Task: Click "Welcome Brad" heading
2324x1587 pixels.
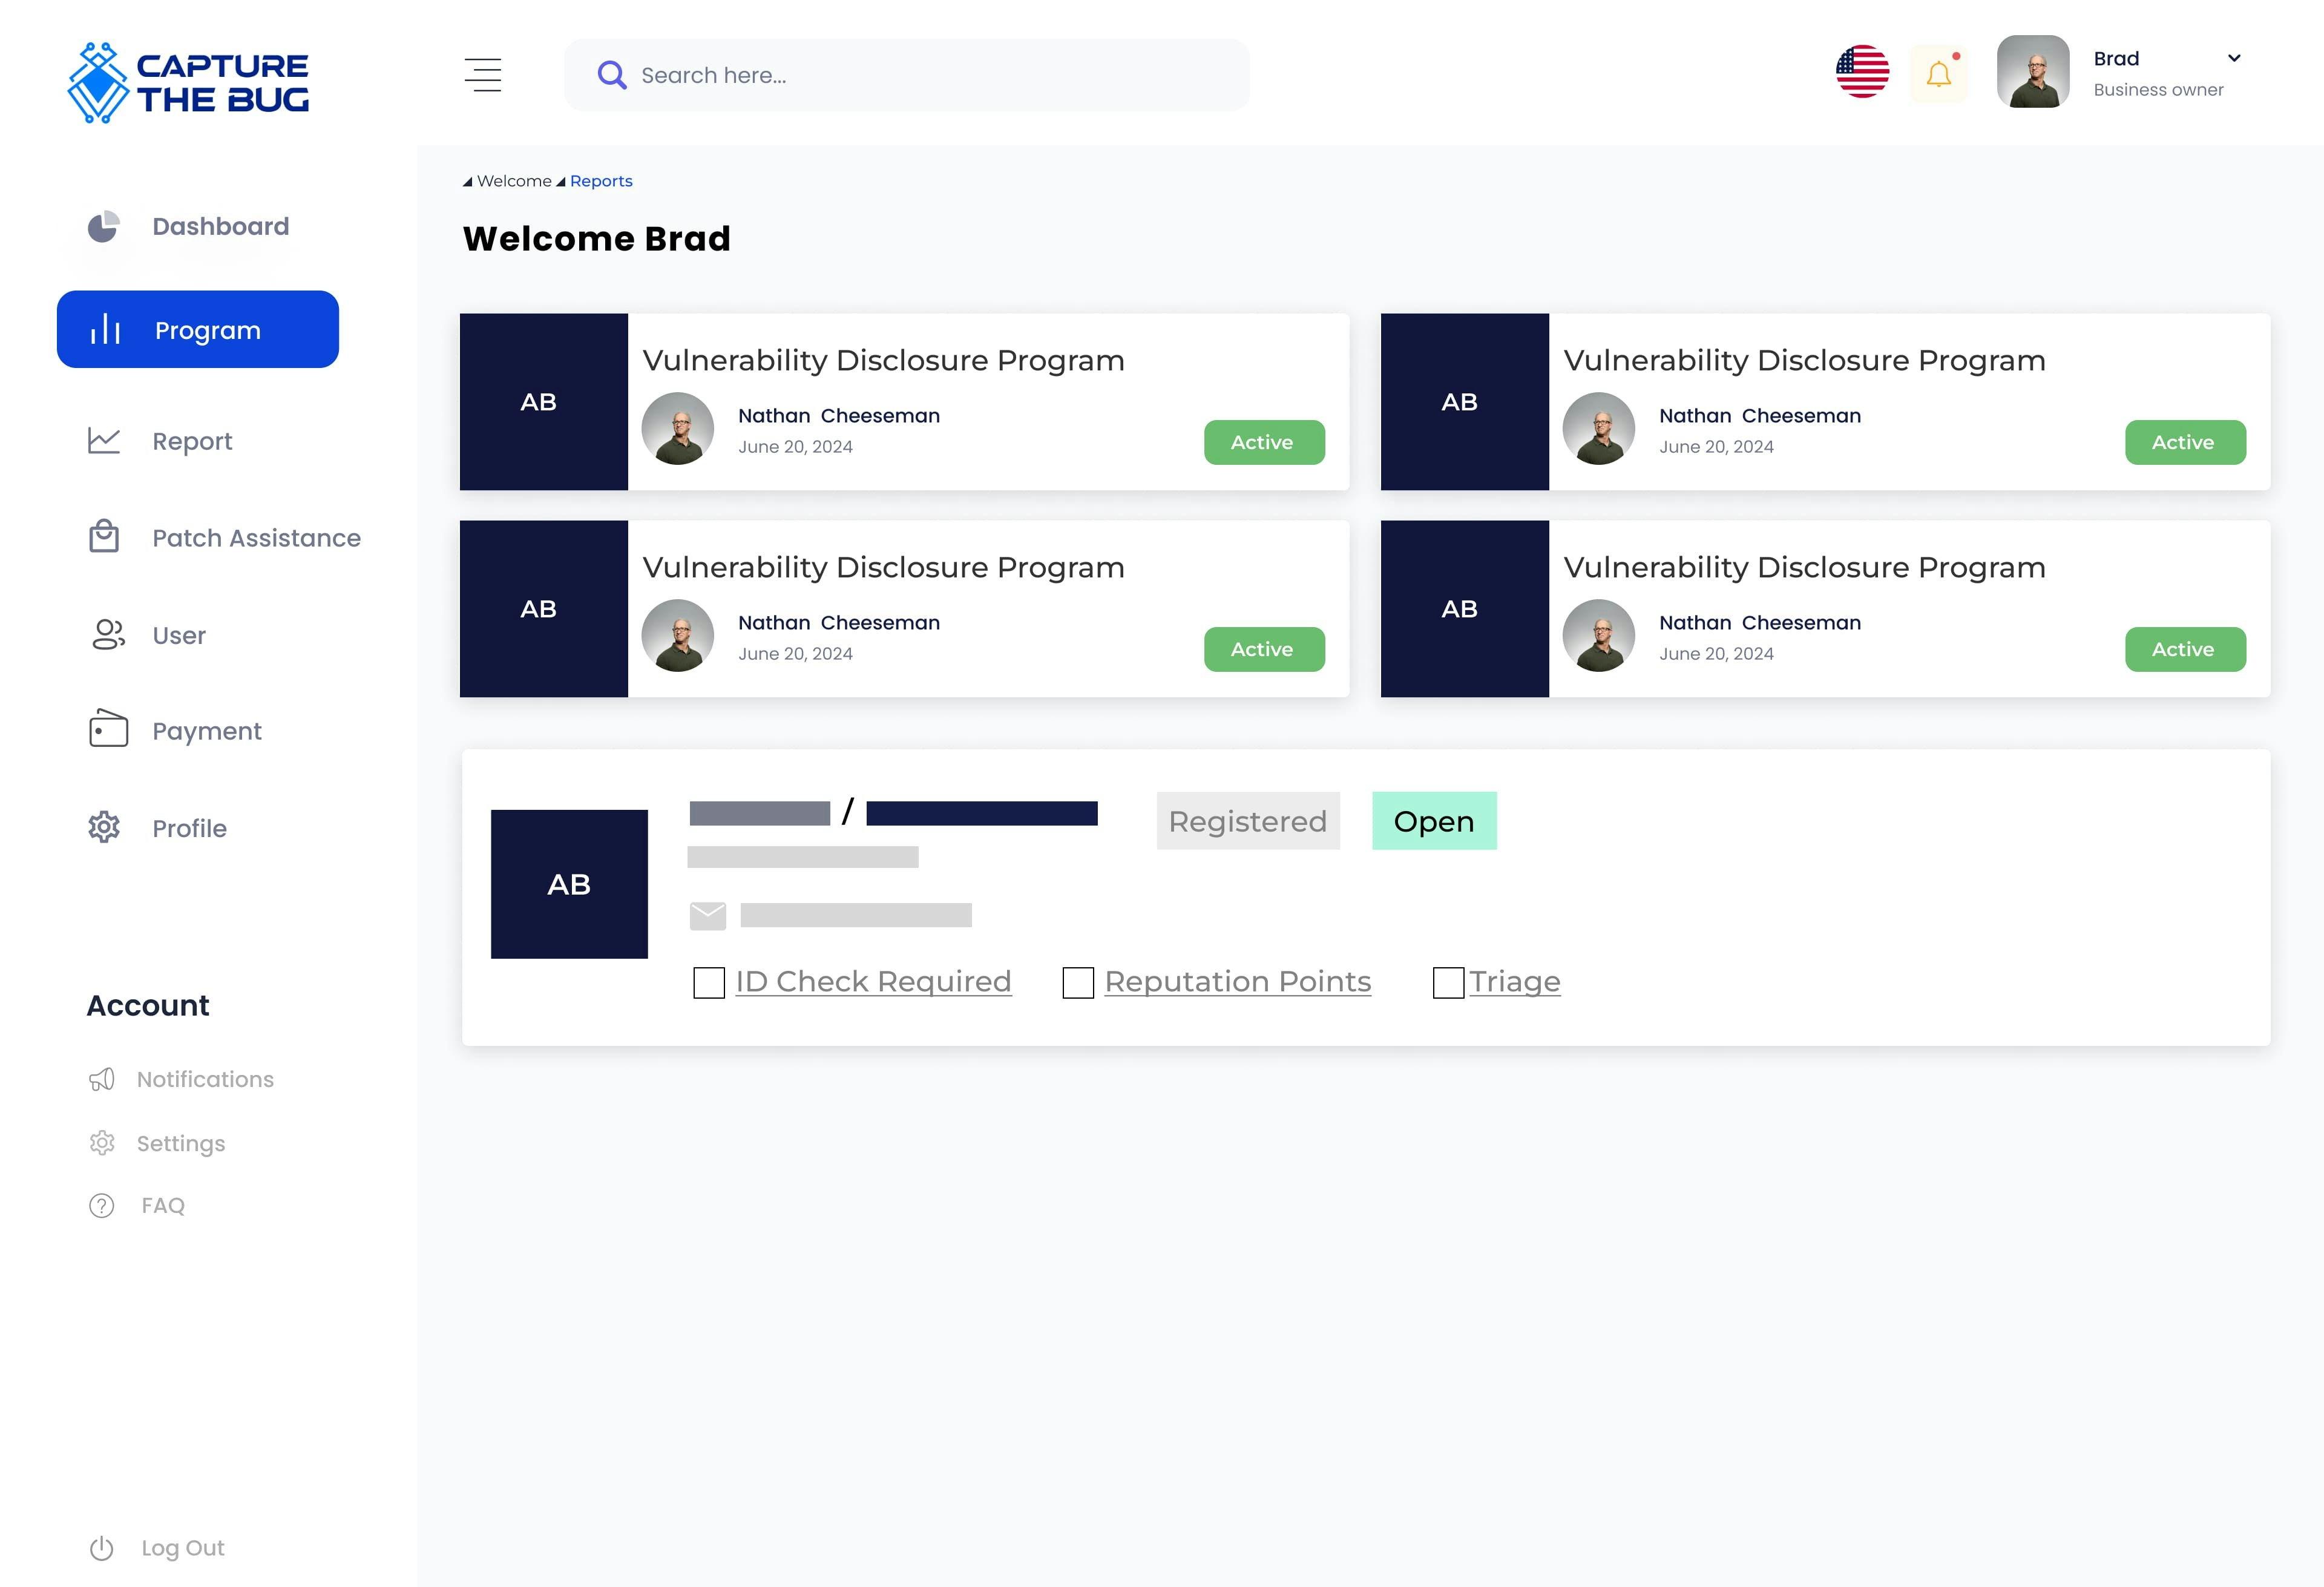Action: (x=597, y=239)
